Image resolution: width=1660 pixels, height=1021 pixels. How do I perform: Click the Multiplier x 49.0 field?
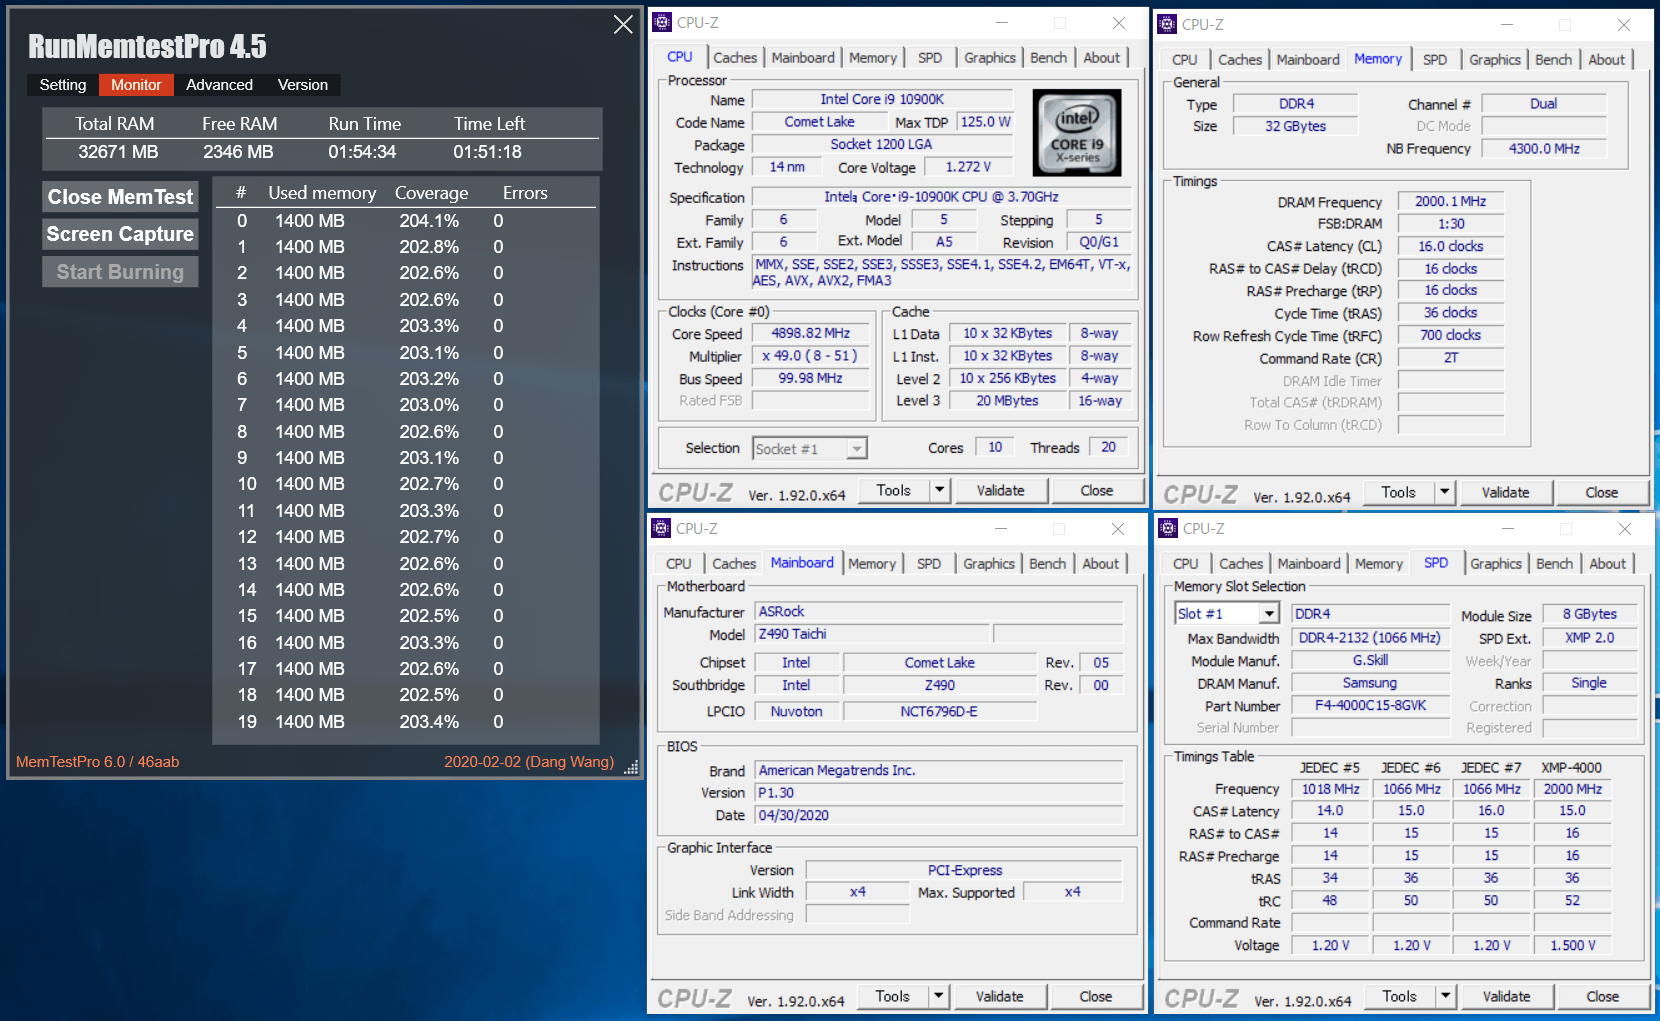click(x=810, y=355)
